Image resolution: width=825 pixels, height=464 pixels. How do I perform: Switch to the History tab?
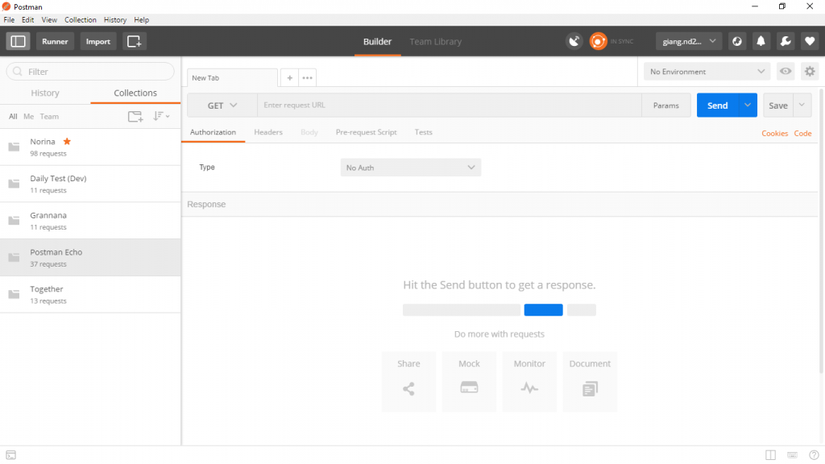[x=45, y=93]
